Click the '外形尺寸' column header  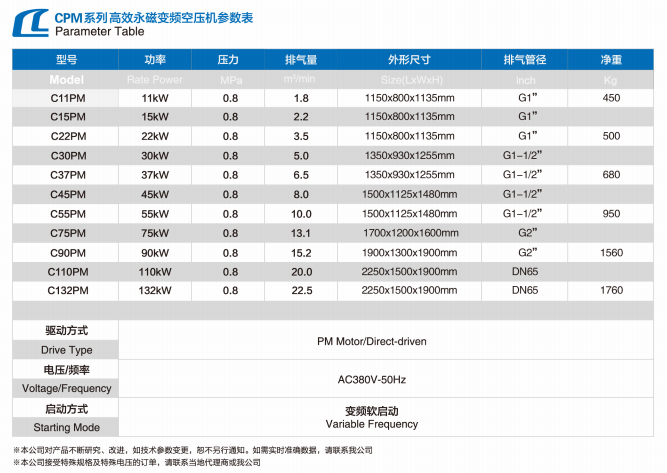click(409, 60)
